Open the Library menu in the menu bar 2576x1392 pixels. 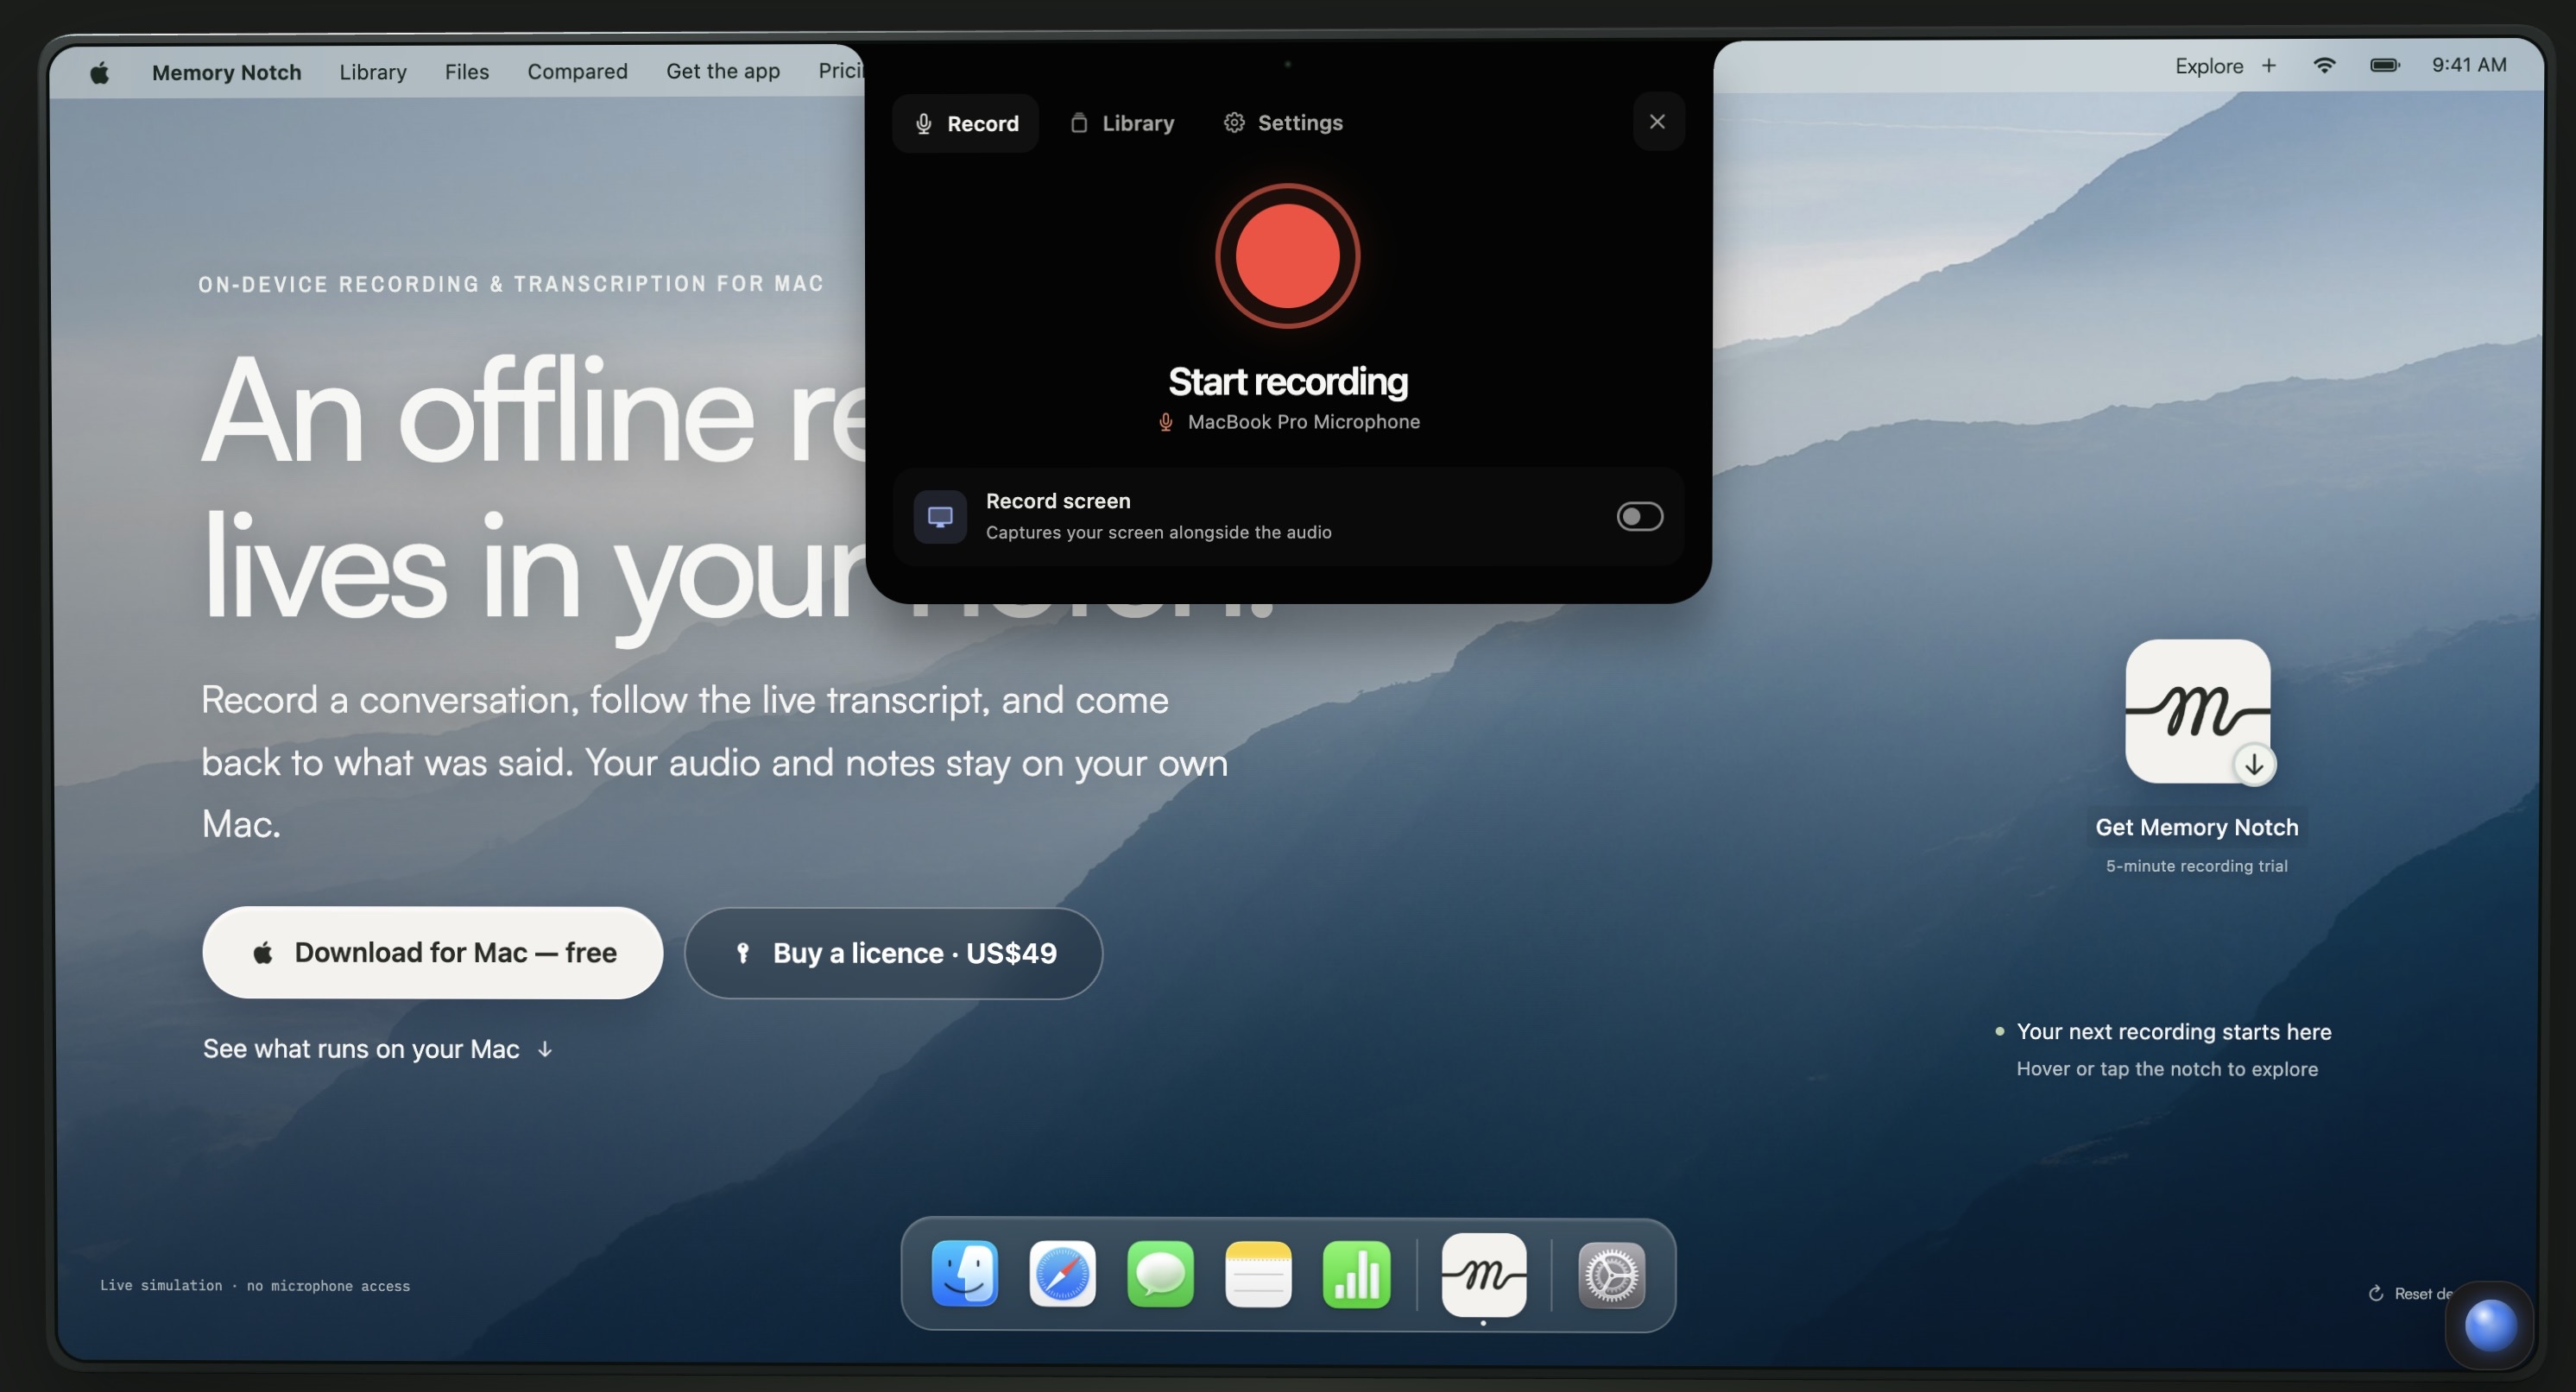372,72
